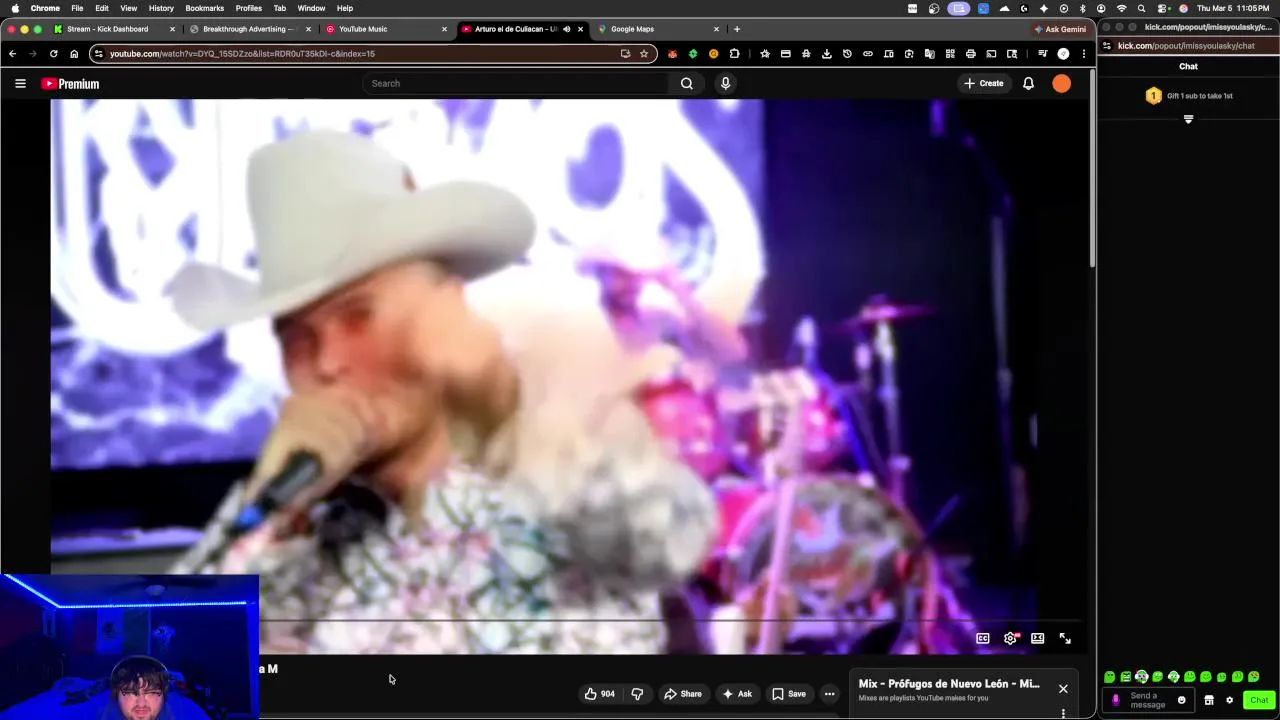Bookmark page with the address bar star
This screenshot has height=720, width=1280.
(x=644, y=54)
